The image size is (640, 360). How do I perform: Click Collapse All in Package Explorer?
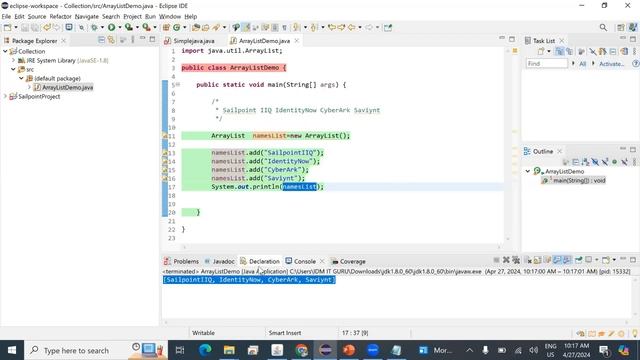coord(101,40)
